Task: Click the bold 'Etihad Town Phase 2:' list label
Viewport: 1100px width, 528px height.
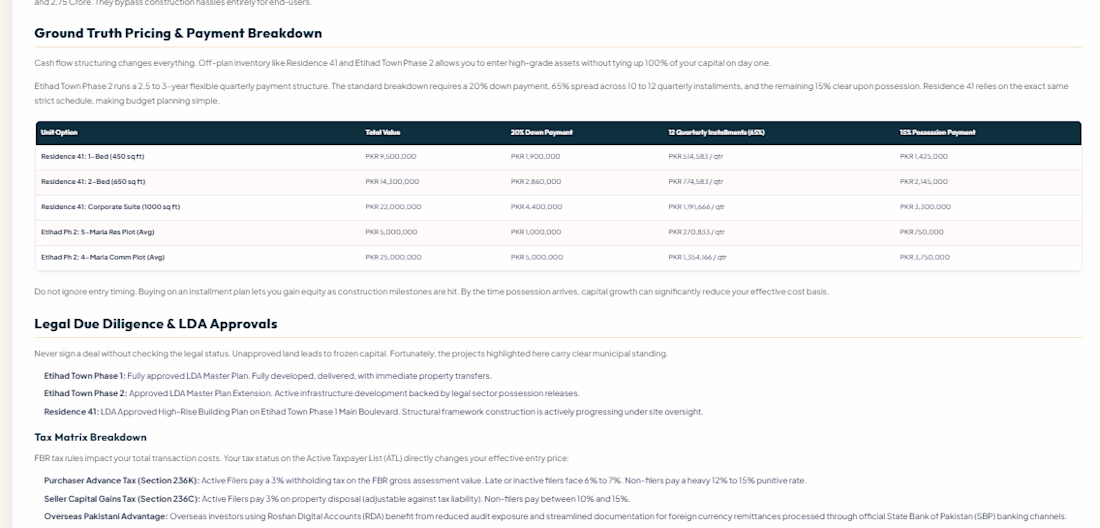Action: click(x=86, y=393)
